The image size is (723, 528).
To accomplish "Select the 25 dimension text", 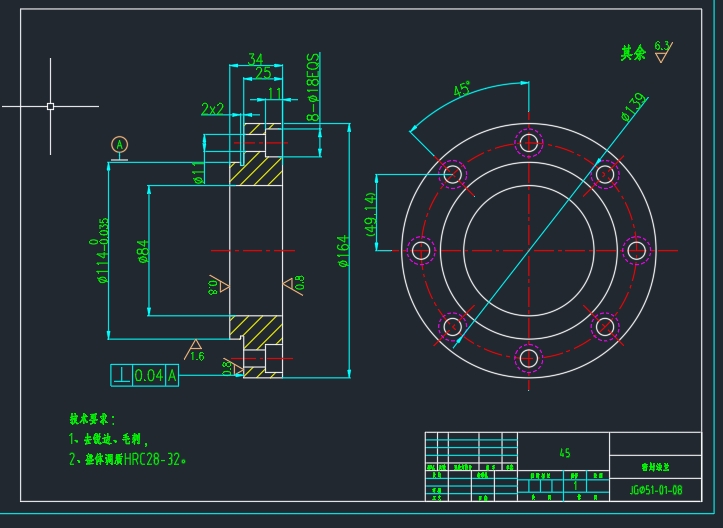I will pyautogui.click(x=263, y=73).
